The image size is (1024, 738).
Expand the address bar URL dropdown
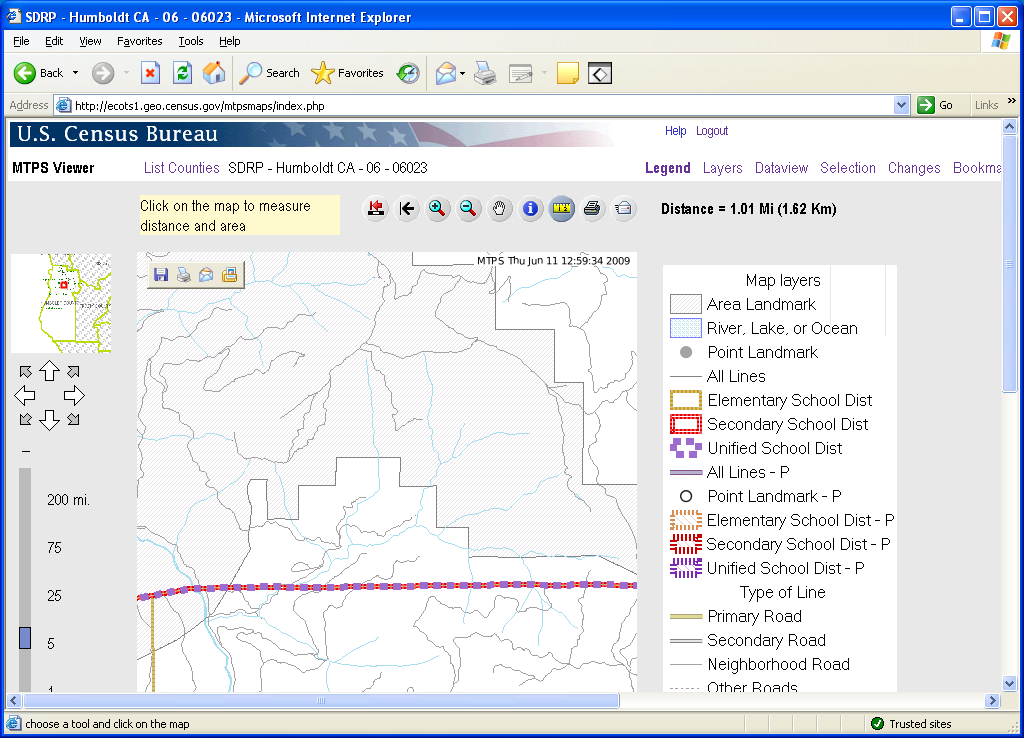901,105
